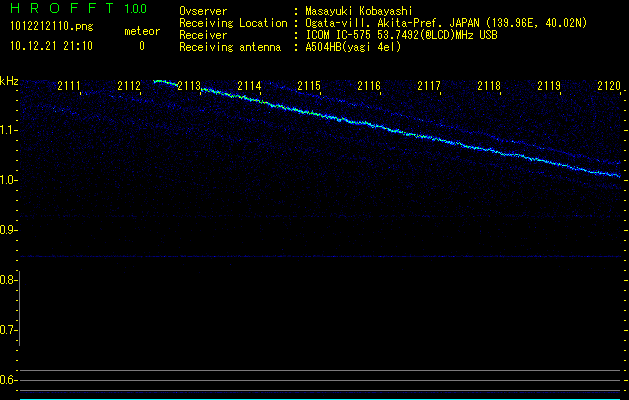Click the Ovserver field label
This screenshot has width=629, height=400.
(203, 11)
